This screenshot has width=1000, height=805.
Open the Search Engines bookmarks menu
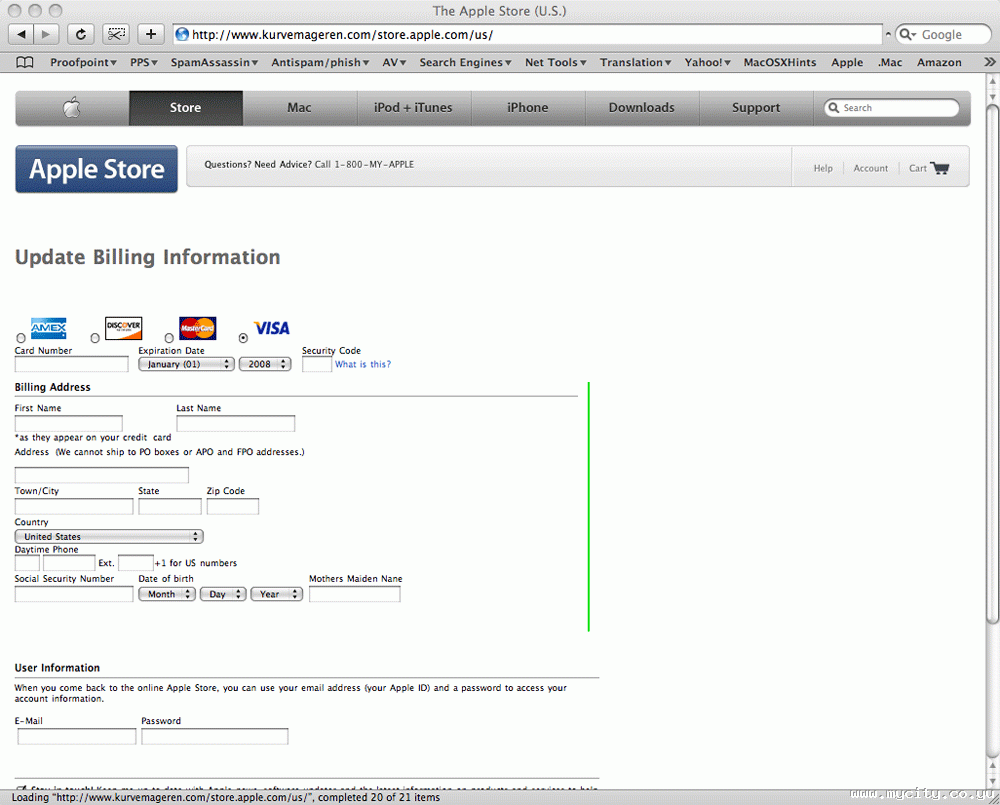465,63
